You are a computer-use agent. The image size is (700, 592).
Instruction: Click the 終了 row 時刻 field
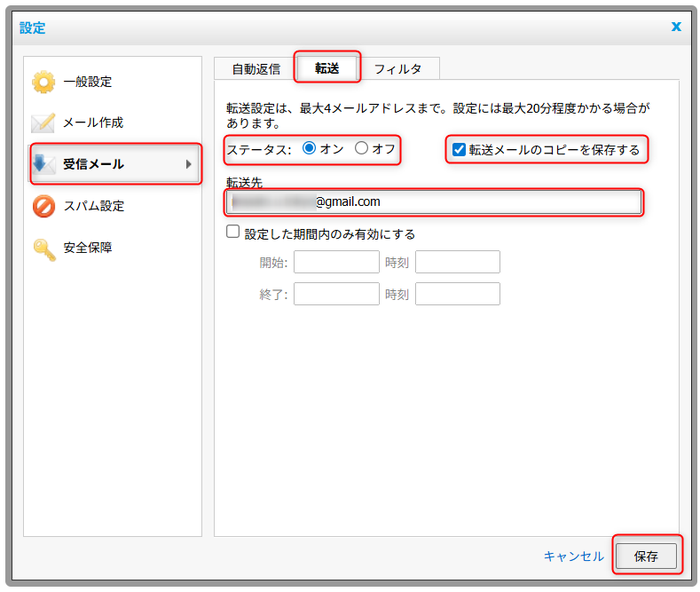pos(458,294)
